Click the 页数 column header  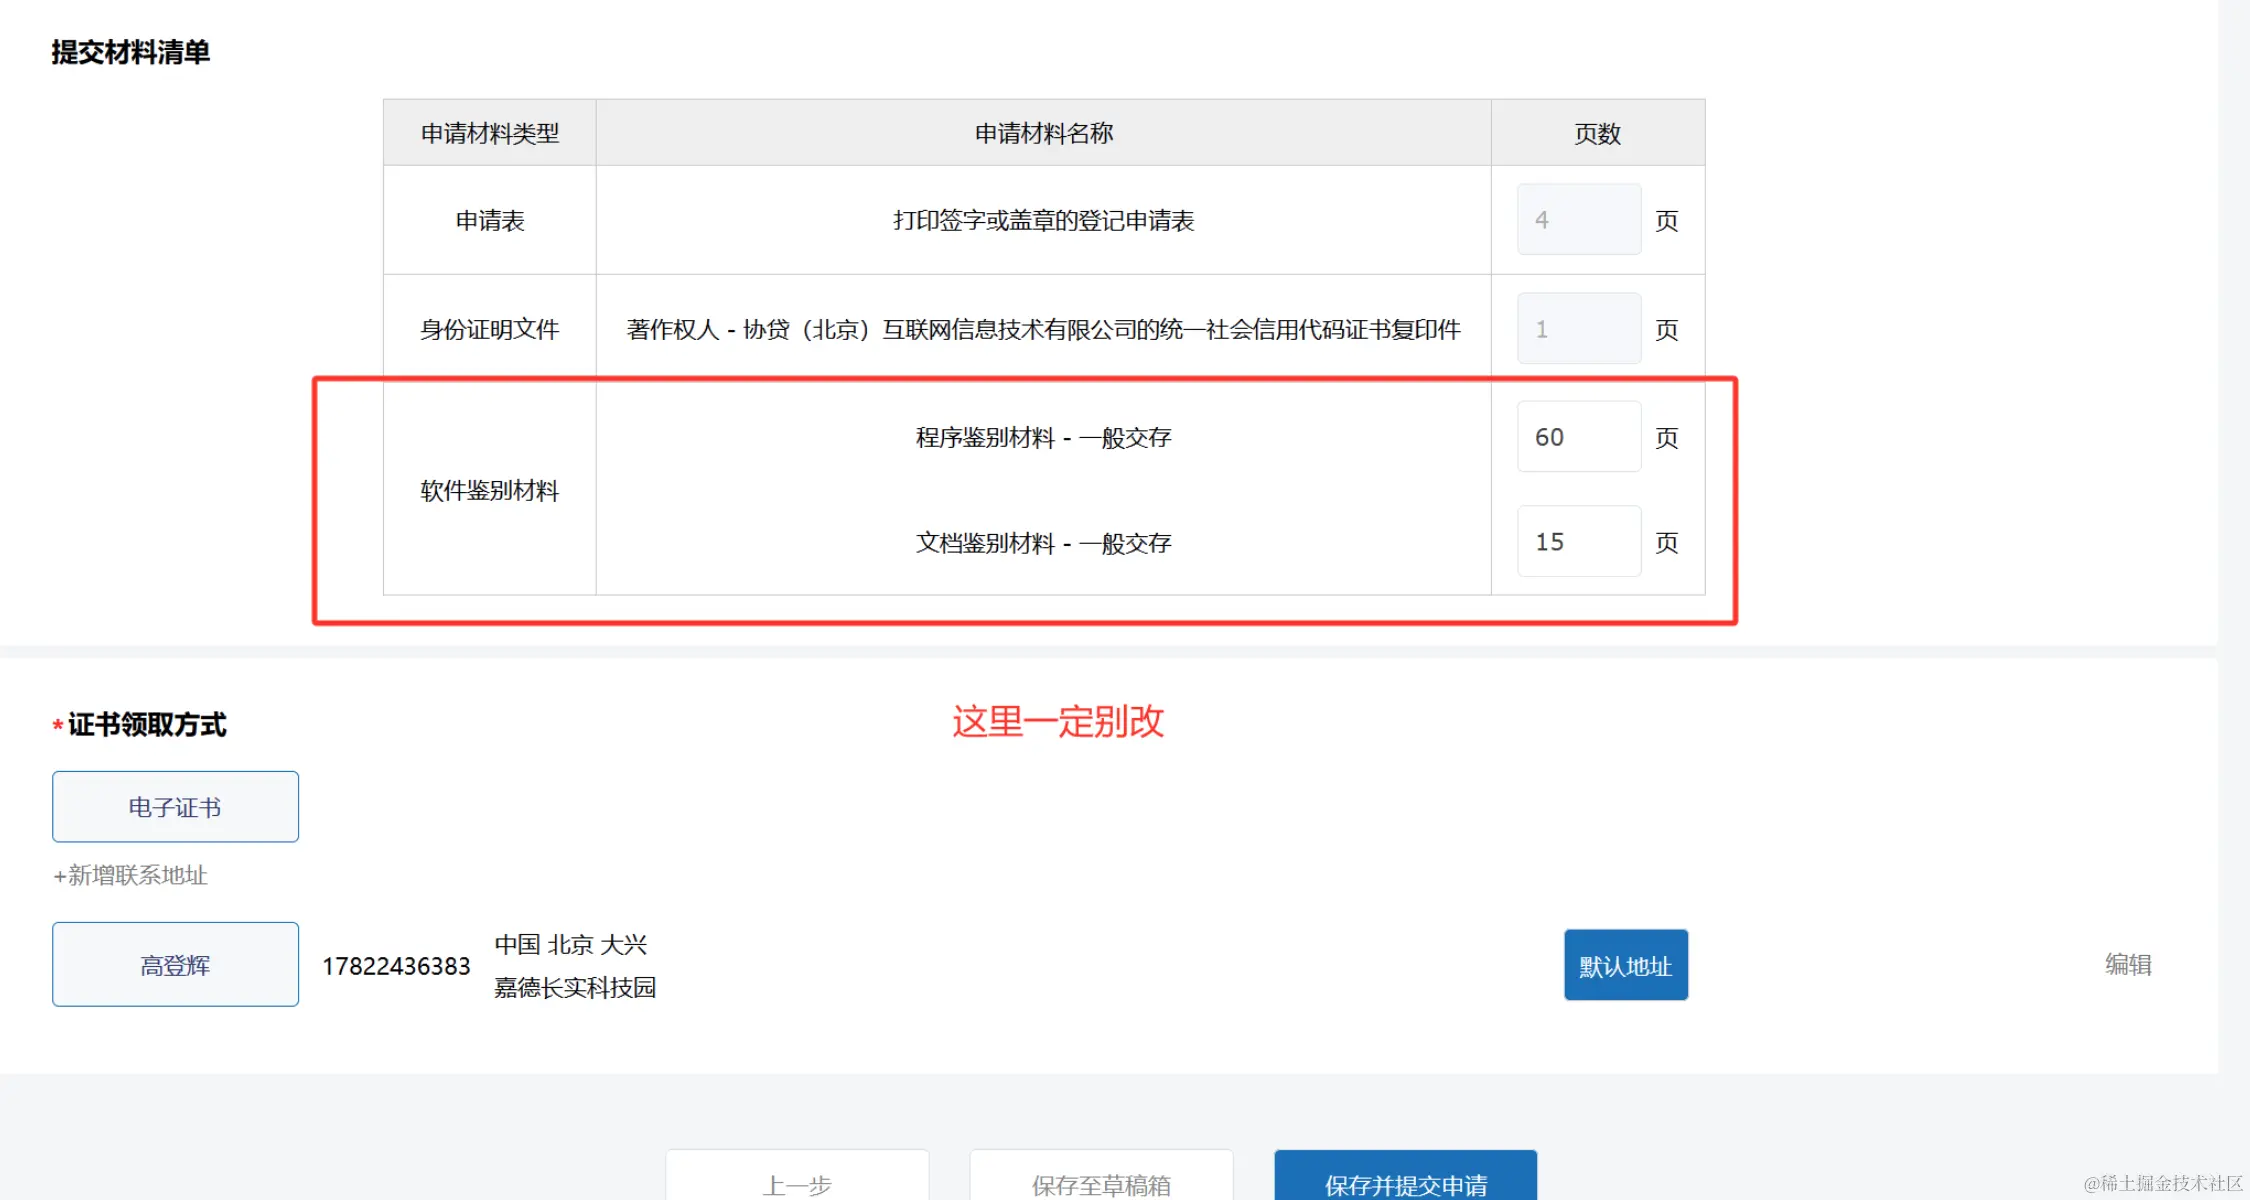coord(1597,133)
